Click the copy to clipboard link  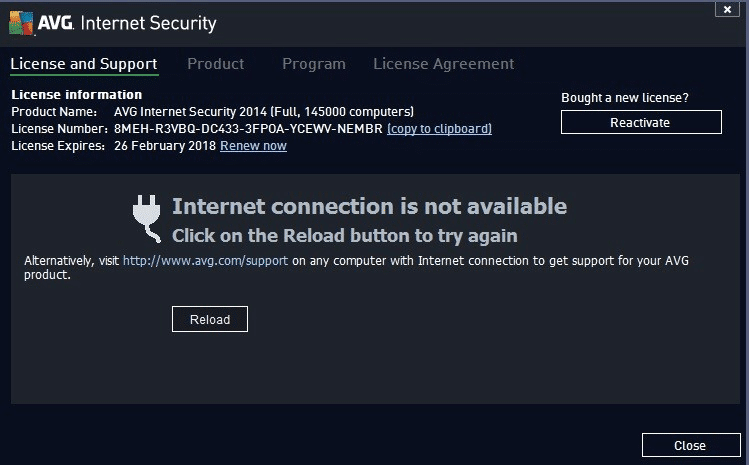tap(439, 129)
